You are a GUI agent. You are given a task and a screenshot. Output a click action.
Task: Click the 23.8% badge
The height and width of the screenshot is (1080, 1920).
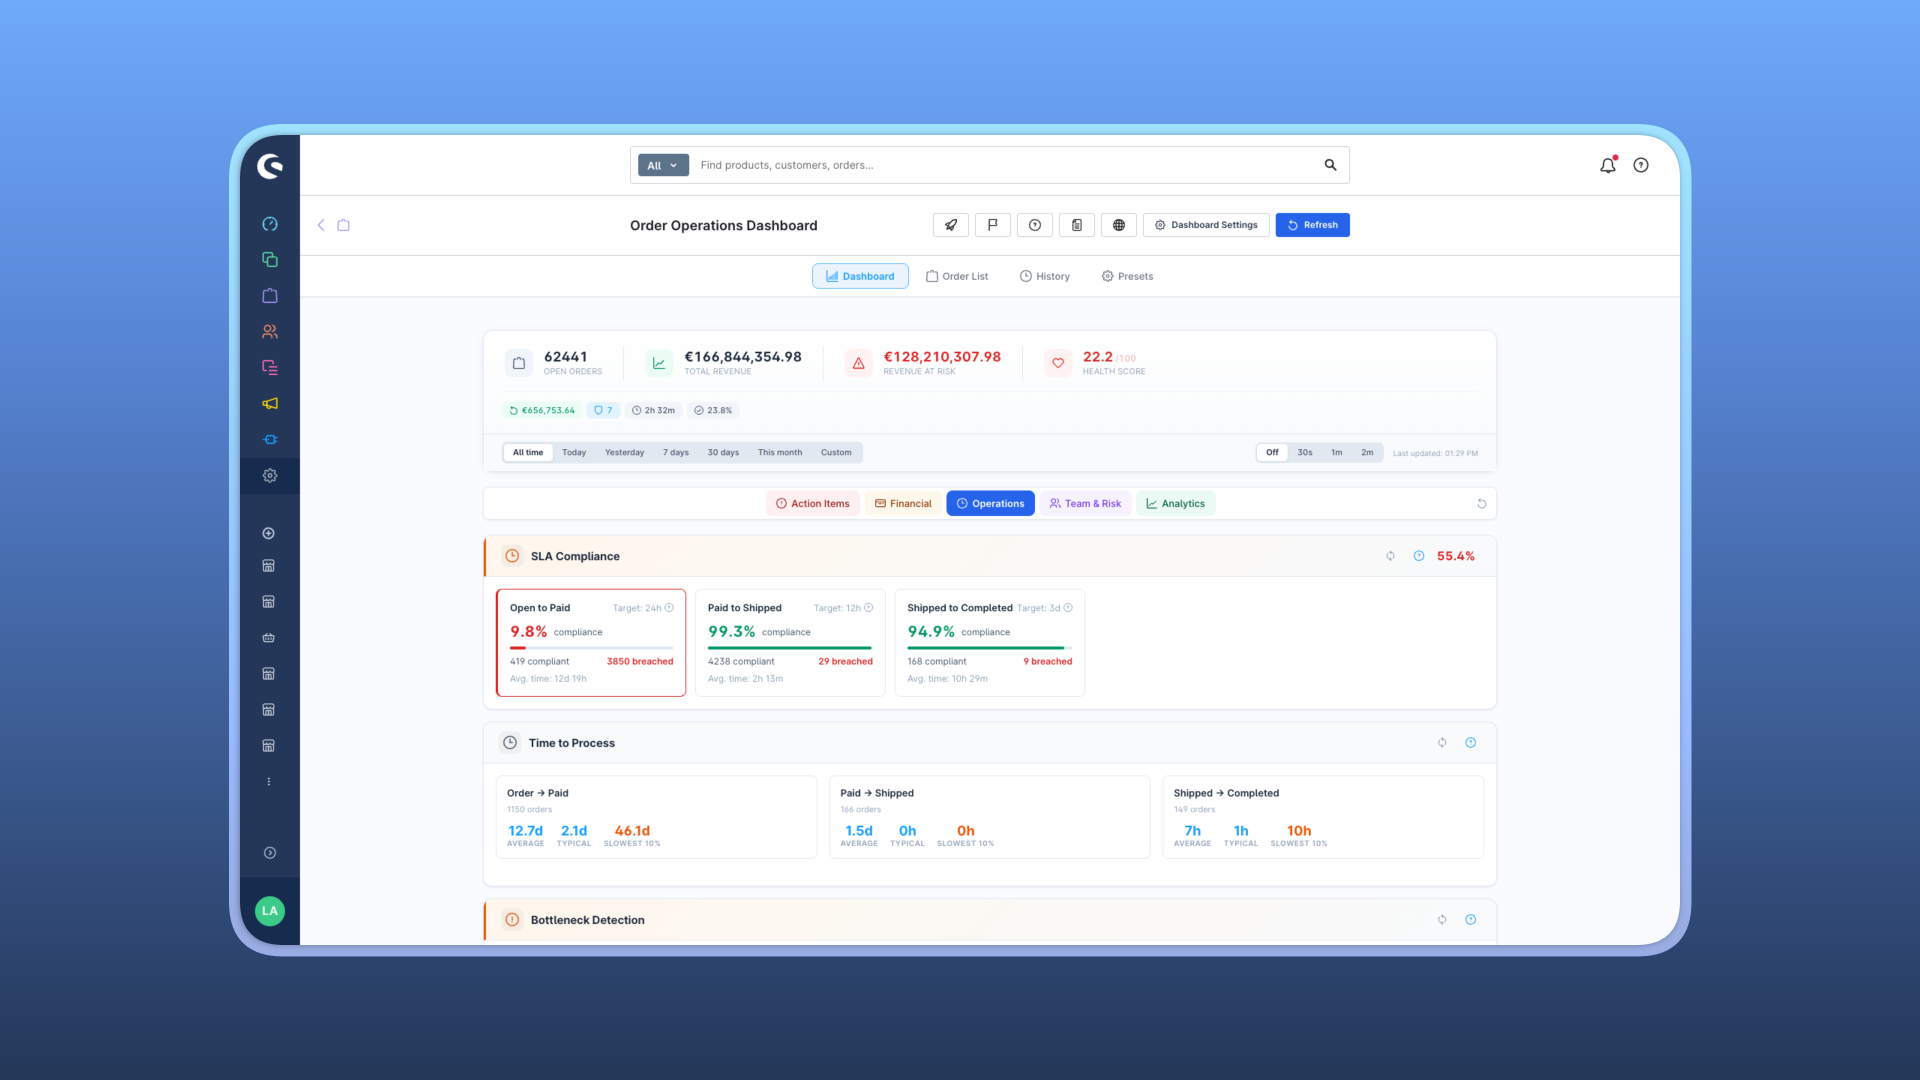pos(713,411)
